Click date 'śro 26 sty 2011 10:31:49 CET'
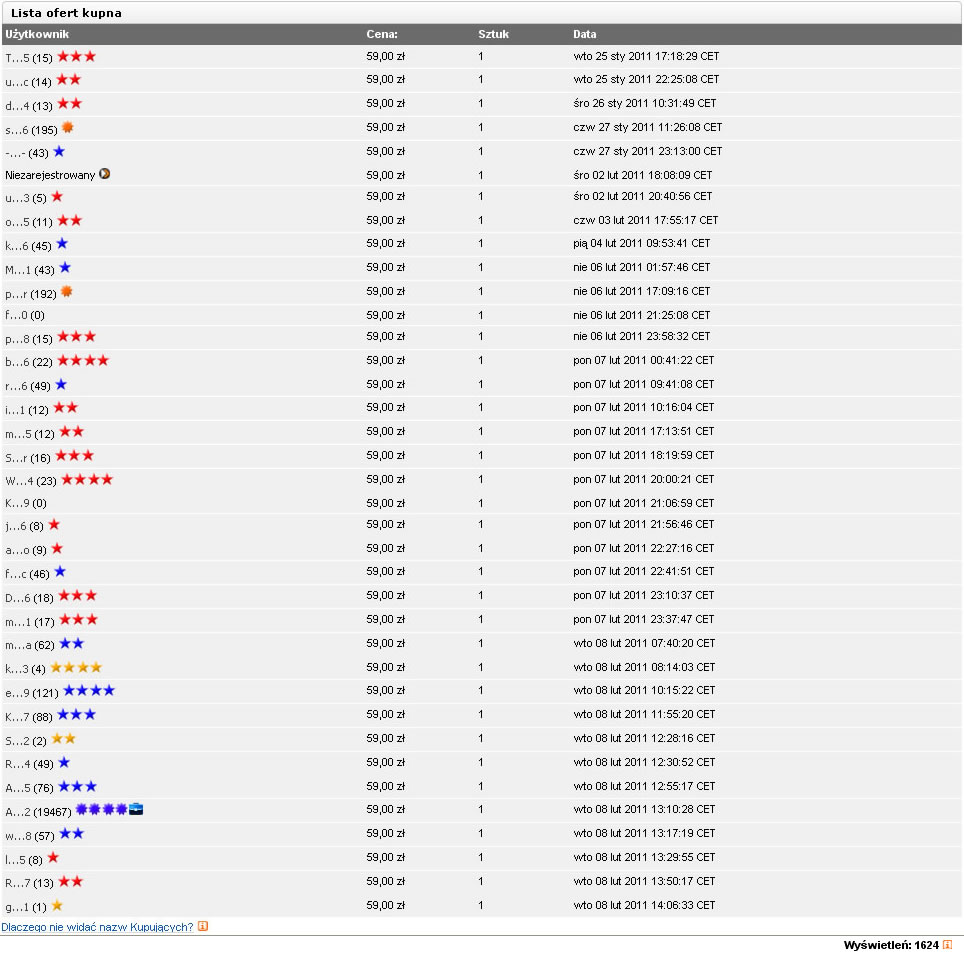 pyautogui.click(x=644, y=103)
